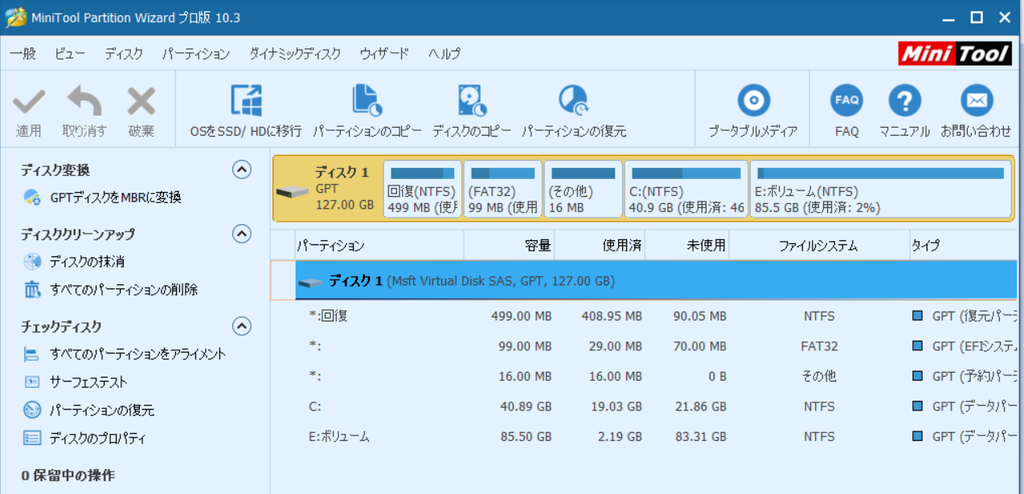Open the FAQ icon
The height and width of the screenshot is (494, 1024).
pyautogui.click(x=846, y=101)
